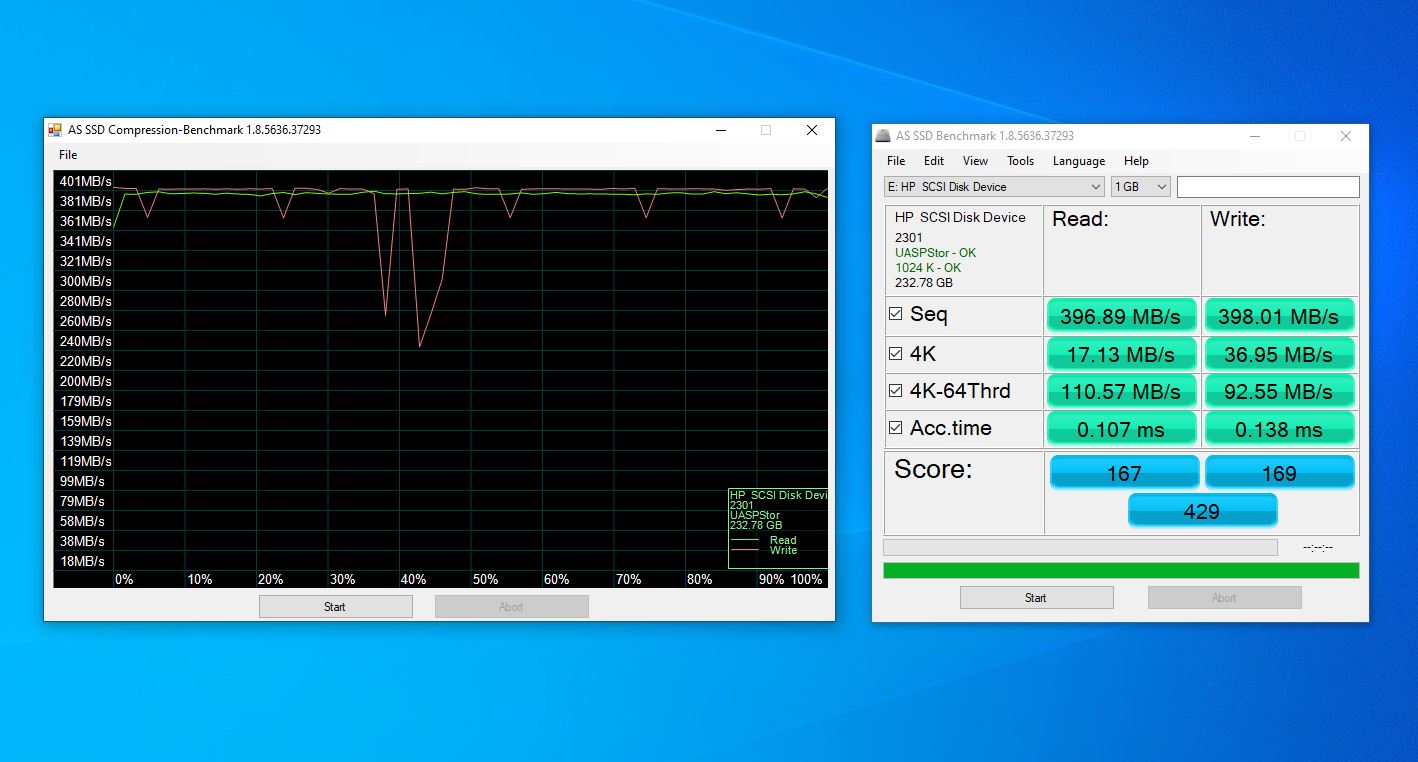Click the AS SSD Benchmark title bar icon

[x=883, y=136]
